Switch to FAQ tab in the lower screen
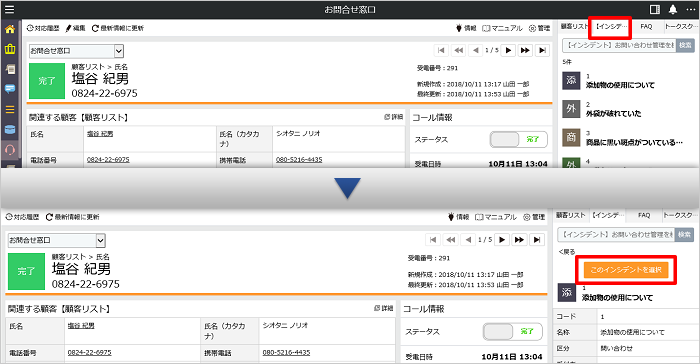The height and width of the screenshot is (364, 700). tap(644, 215)
